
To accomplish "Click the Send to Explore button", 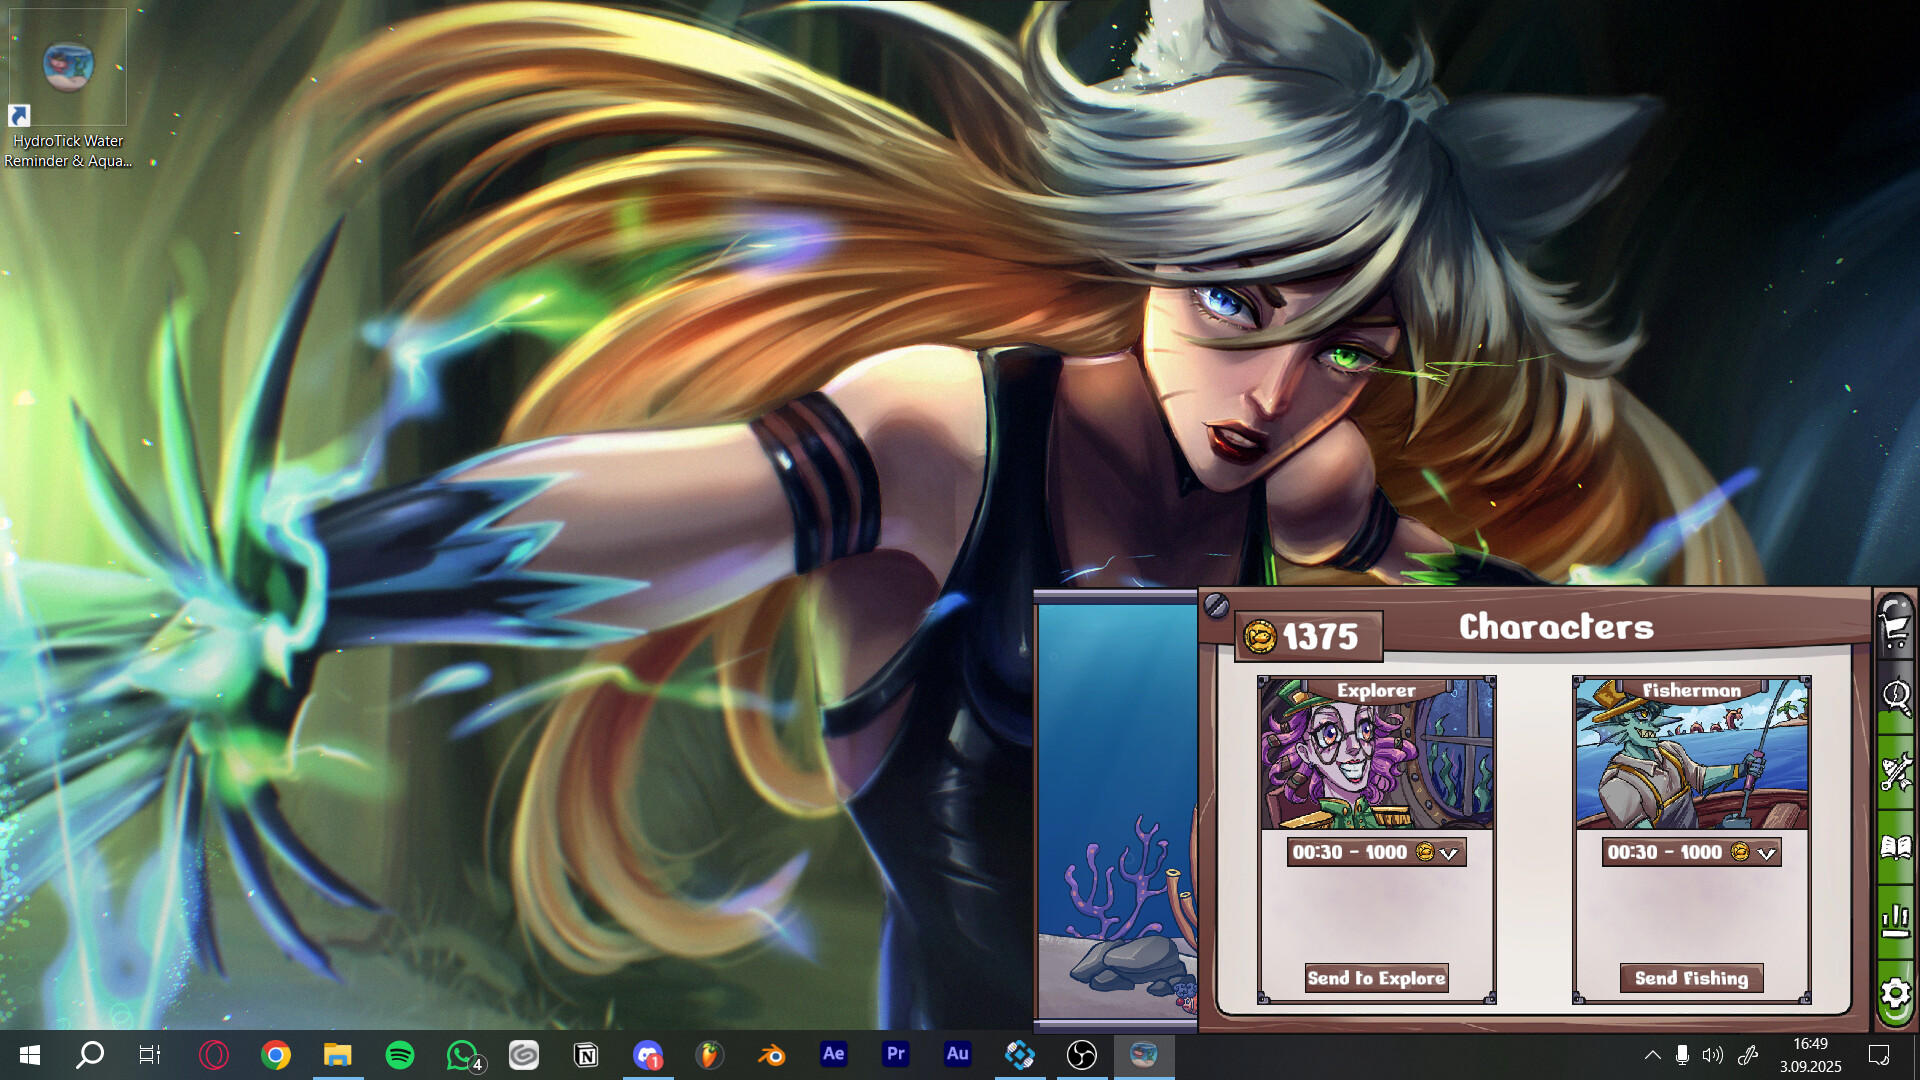I will click(x=1377, y=978).
